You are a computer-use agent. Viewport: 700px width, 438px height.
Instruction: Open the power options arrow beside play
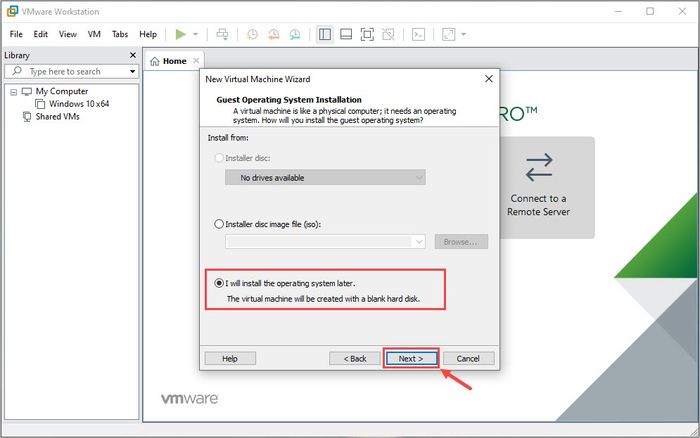[x=196, y=34]
